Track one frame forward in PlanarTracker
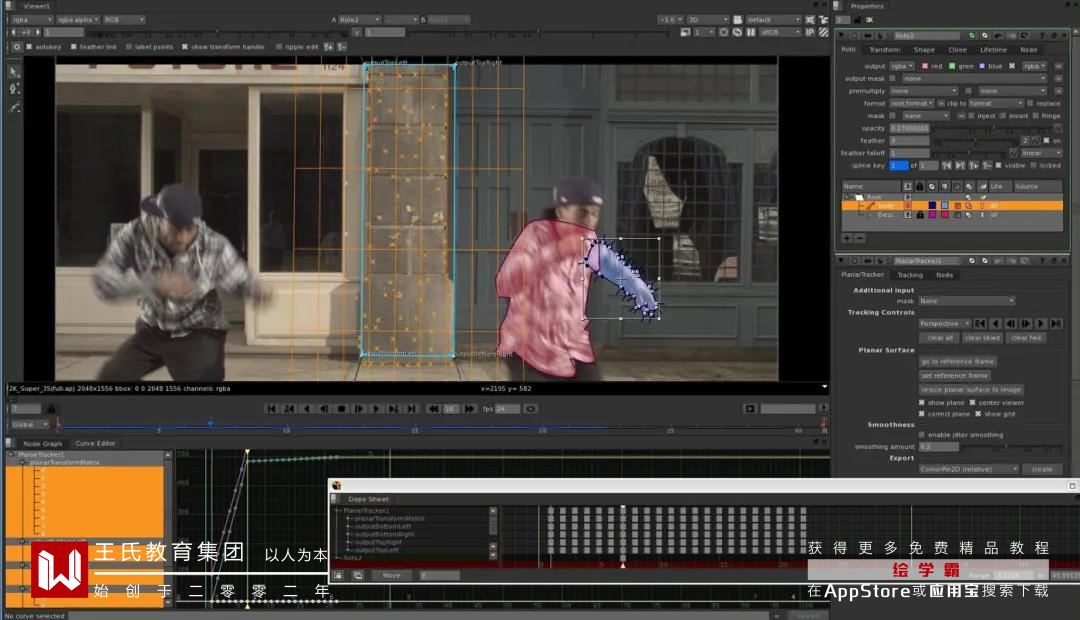This screenshot has width=1080, height=620. pyautogui.click(x=1026, y=324)
